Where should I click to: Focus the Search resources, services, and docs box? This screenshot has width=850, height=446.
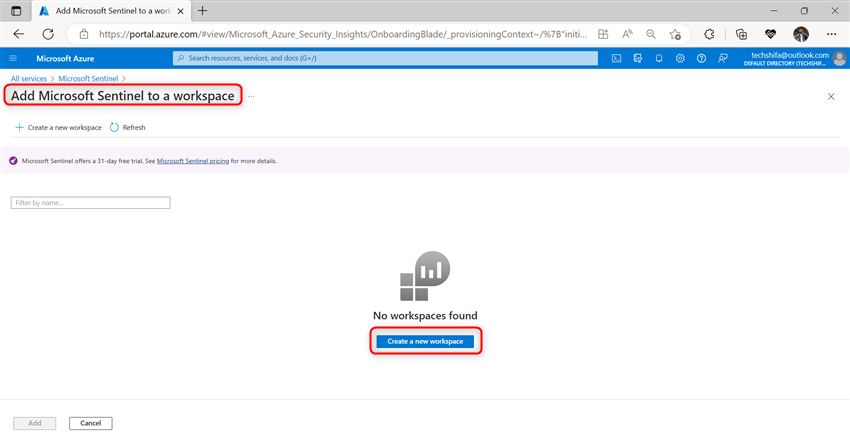click(x=385, y=58)
